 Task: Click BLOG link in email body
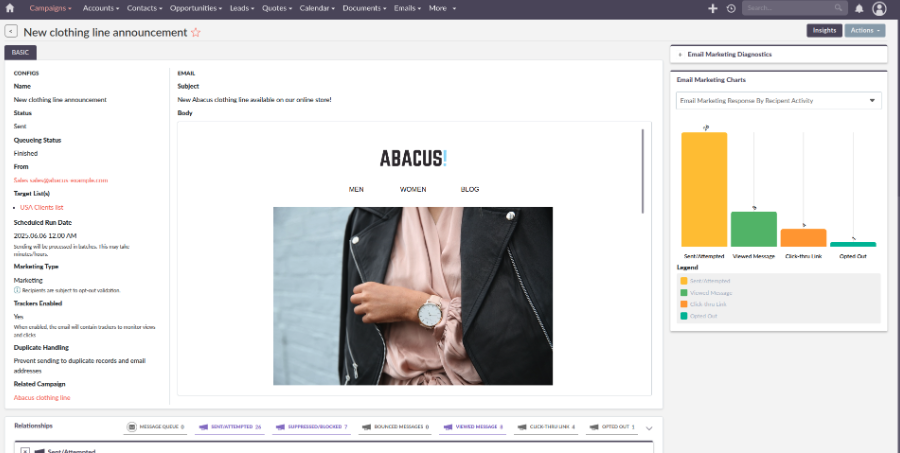470,189
